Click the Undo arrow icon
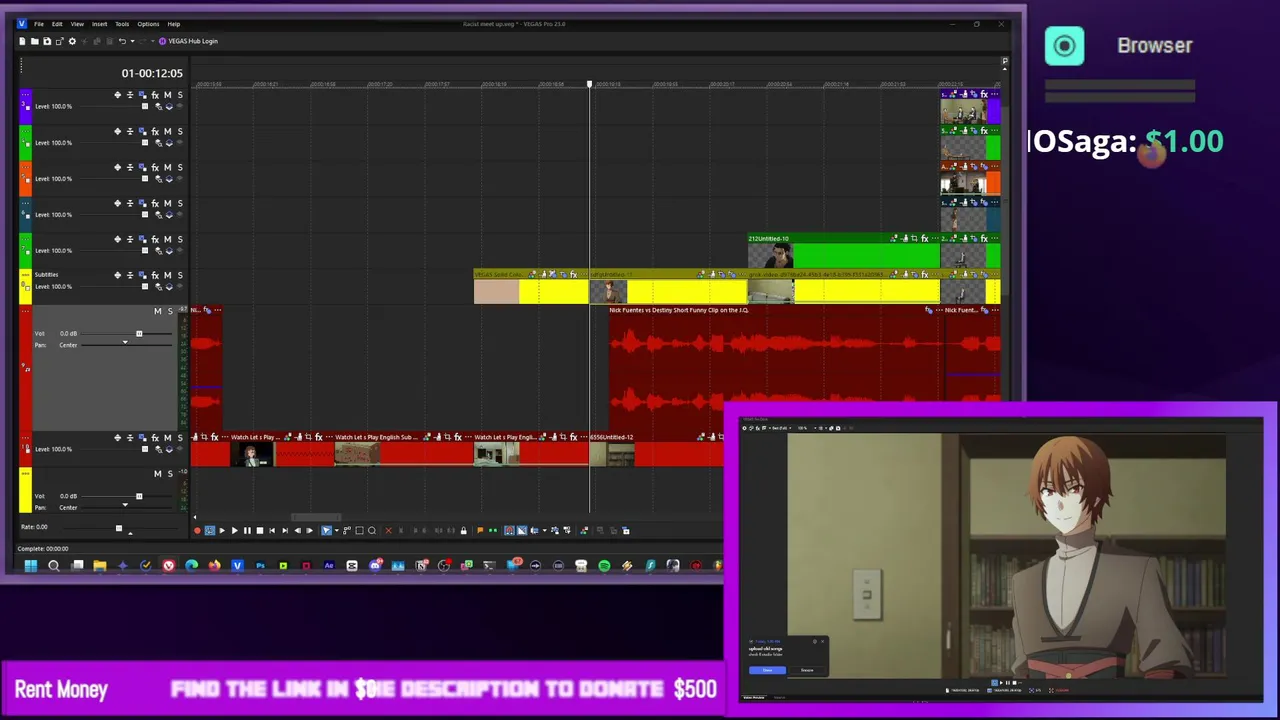The image size is (1280, 720). point(122,41)
